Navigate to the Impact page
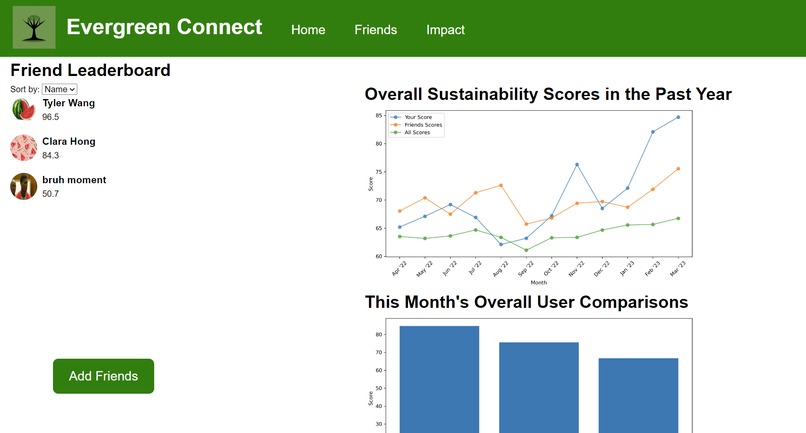806x433 pixels. pos(445,30)
